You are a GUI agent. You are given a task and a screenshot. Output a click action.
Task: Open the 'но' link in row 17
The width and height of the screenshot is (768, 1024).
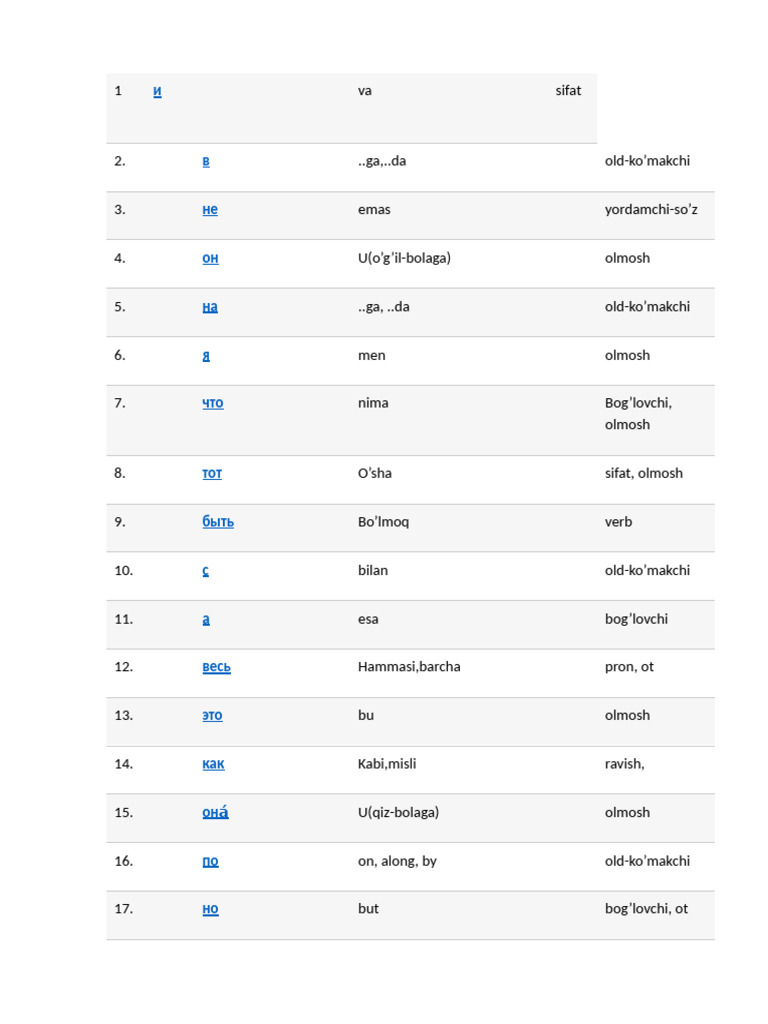tap(210, 909)
